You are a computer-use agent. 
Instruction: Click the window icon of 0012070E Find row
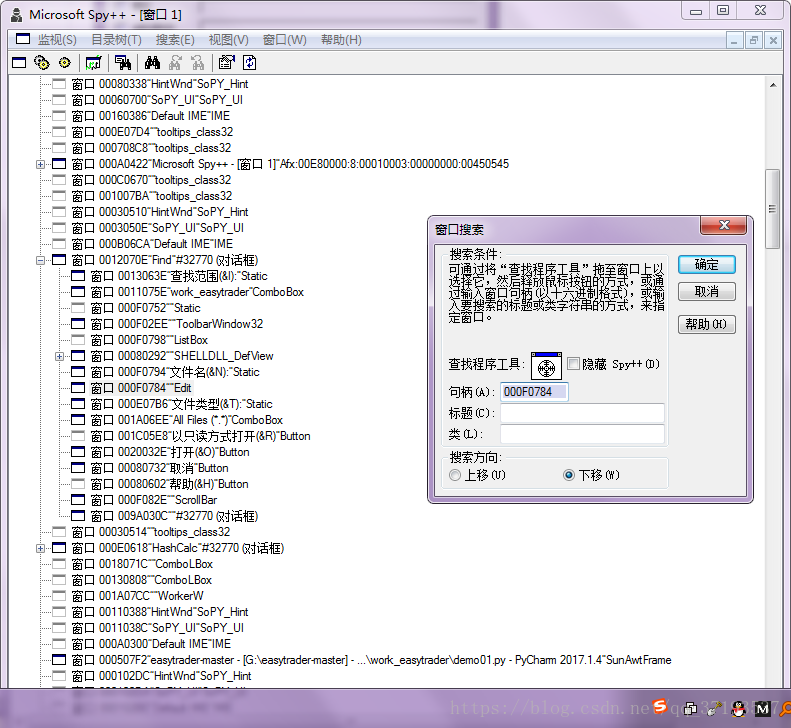(x=59, y=260)
